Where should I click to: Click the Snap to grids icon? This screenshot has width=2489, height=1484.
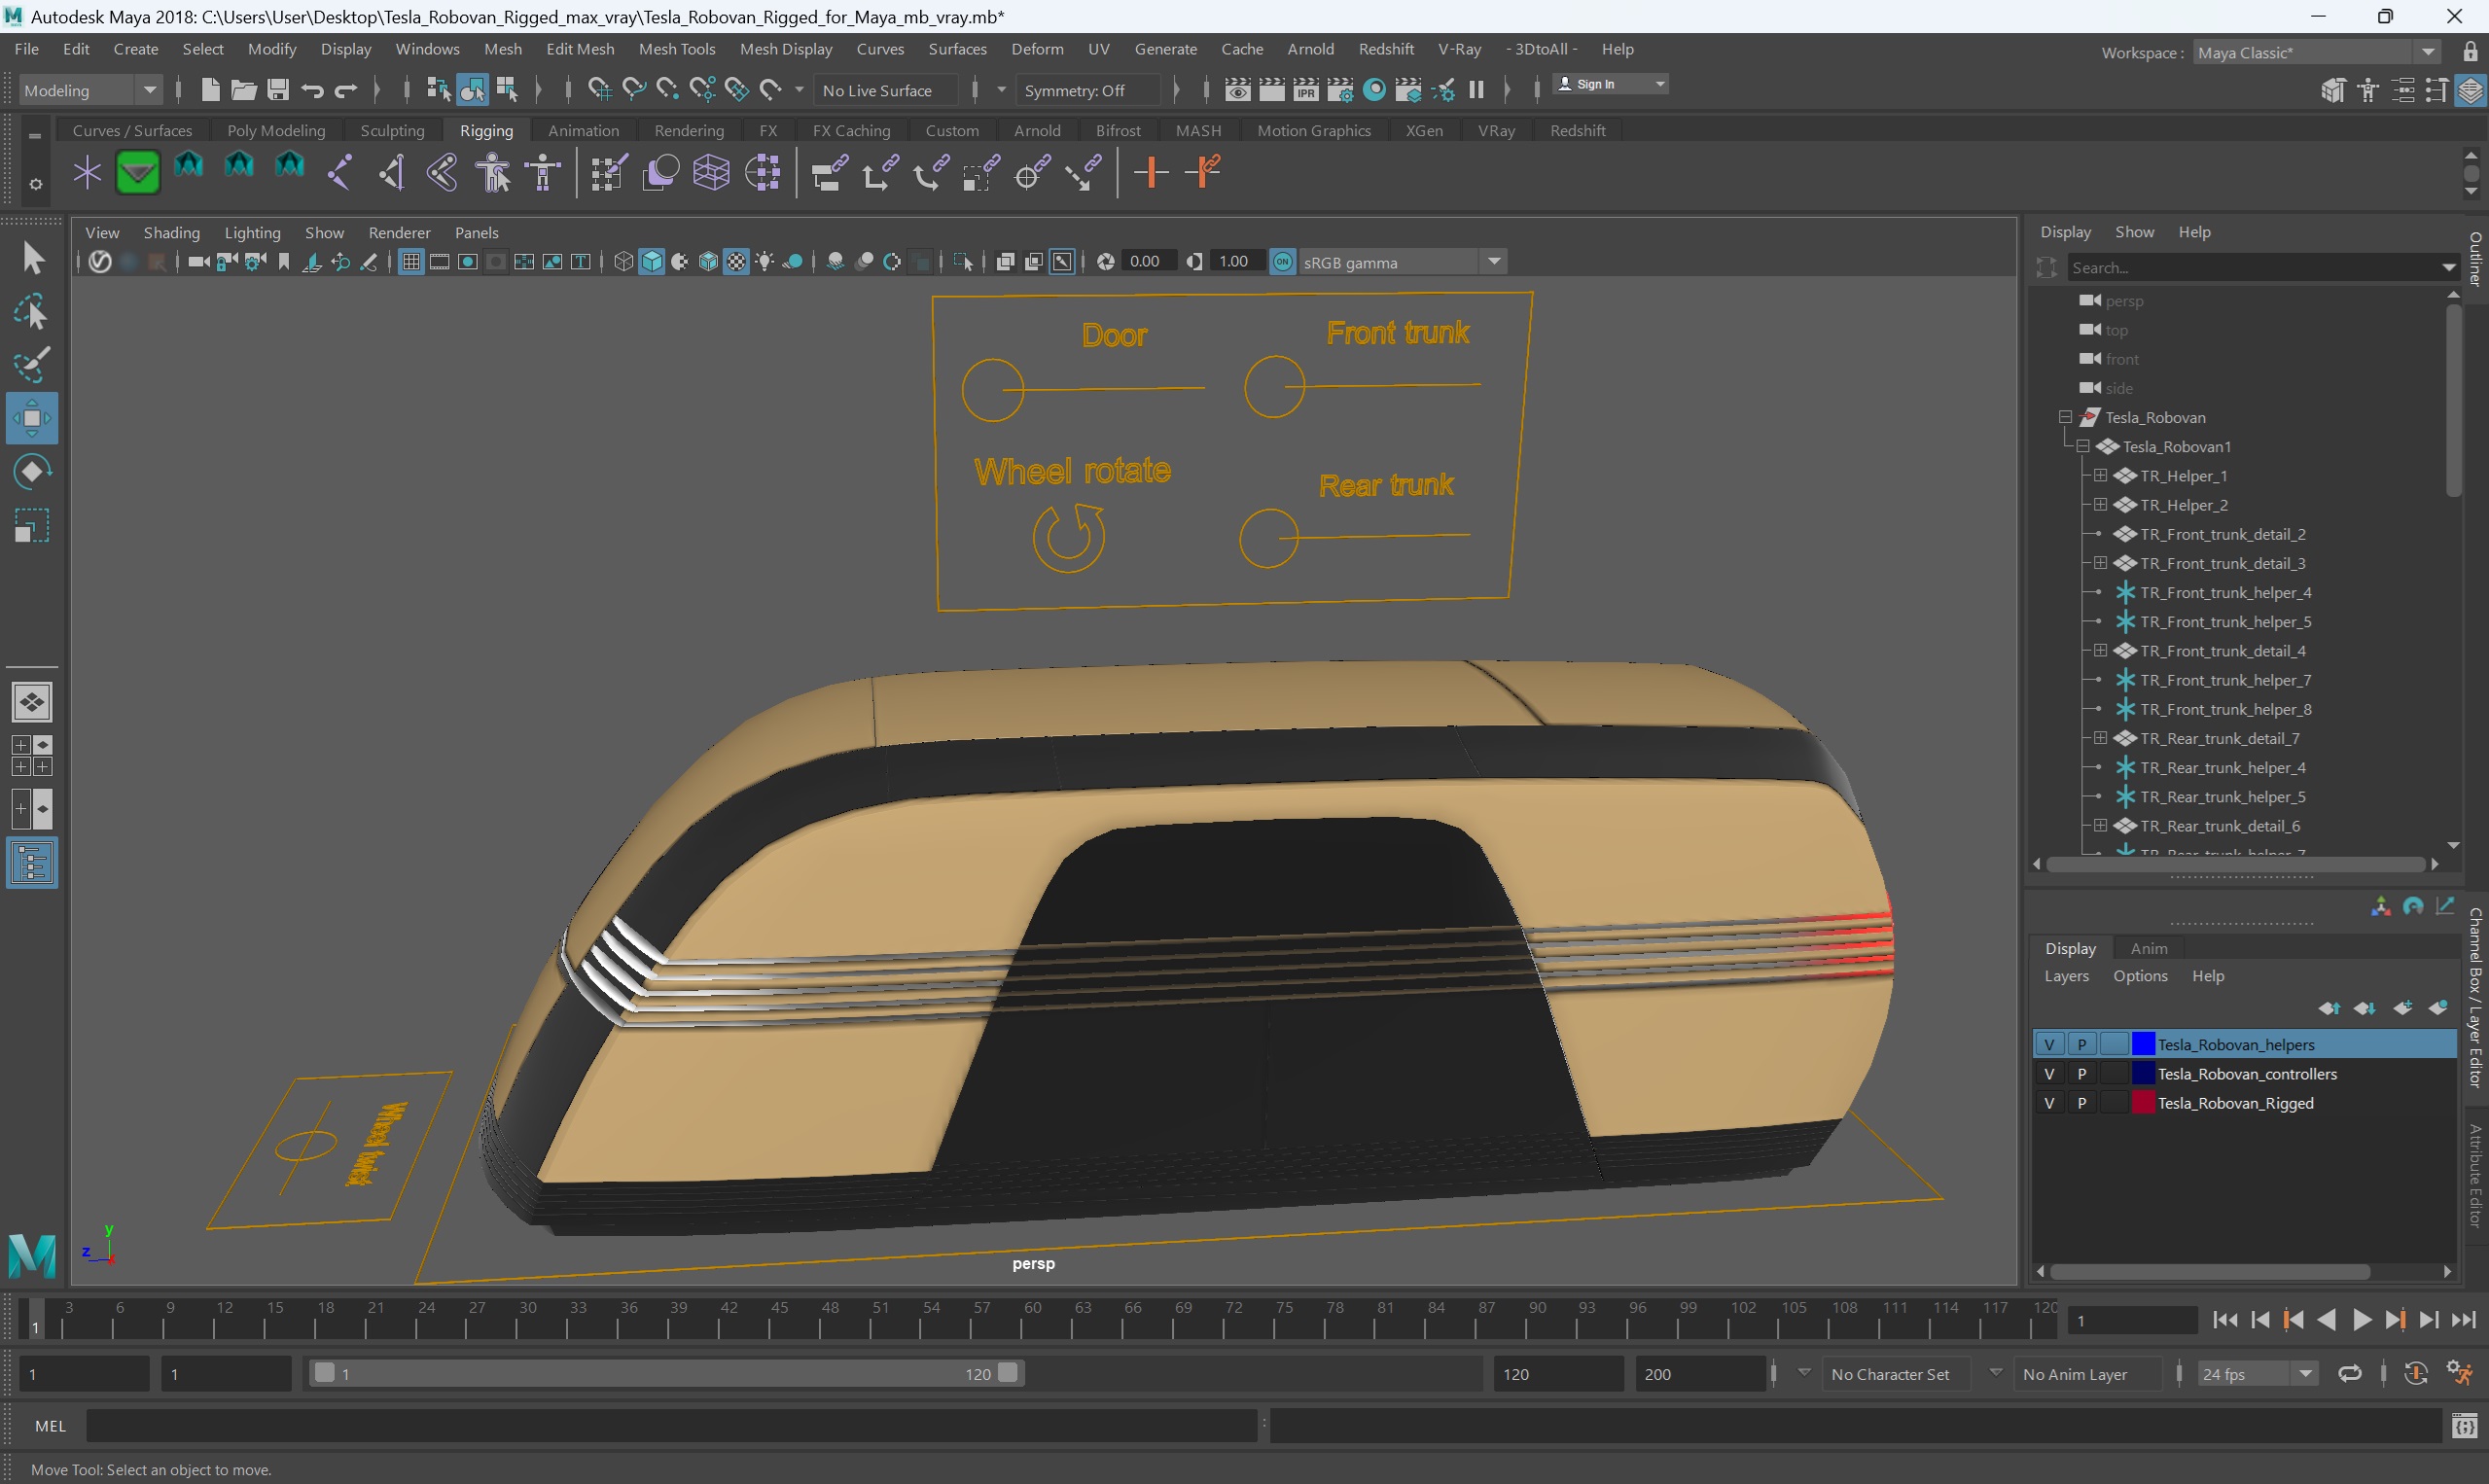coord(599,90)
